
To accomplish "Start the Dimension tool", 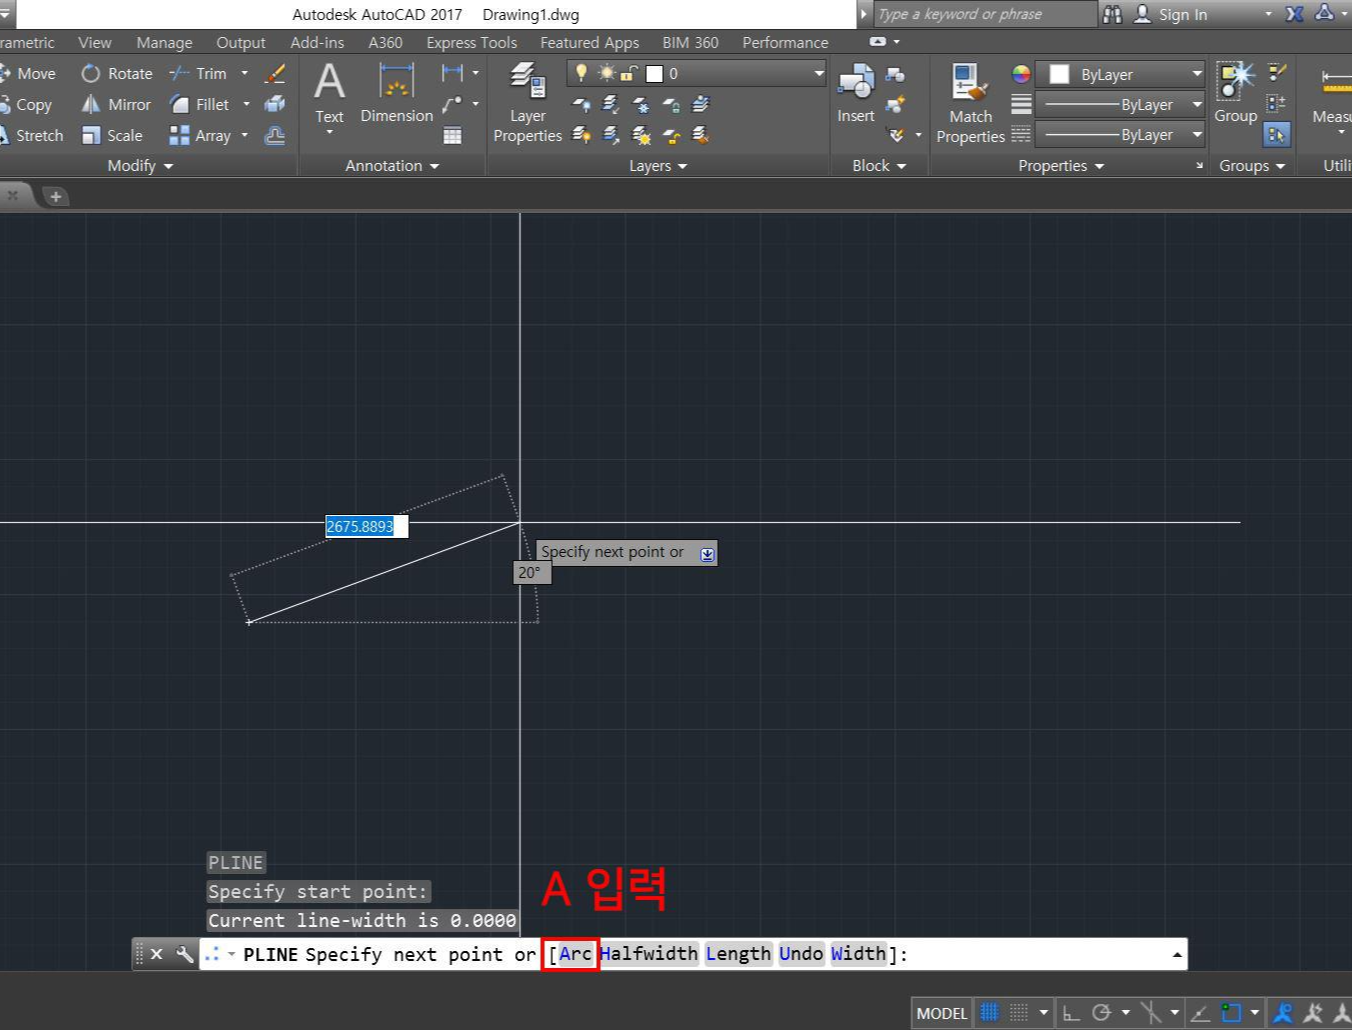I will (x=396, y=93).
